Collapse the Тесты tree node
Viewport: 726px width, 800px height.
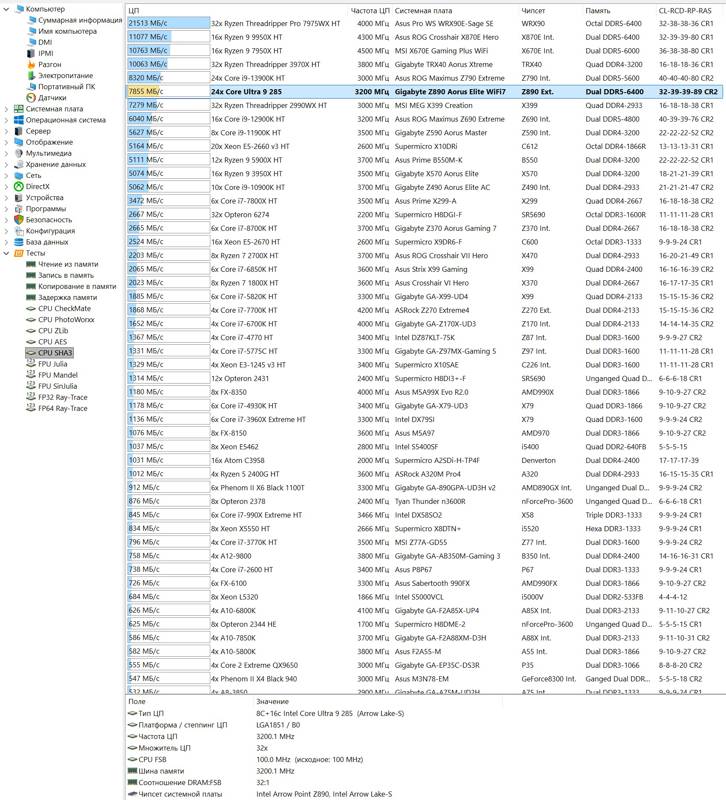tap(6, 253)
